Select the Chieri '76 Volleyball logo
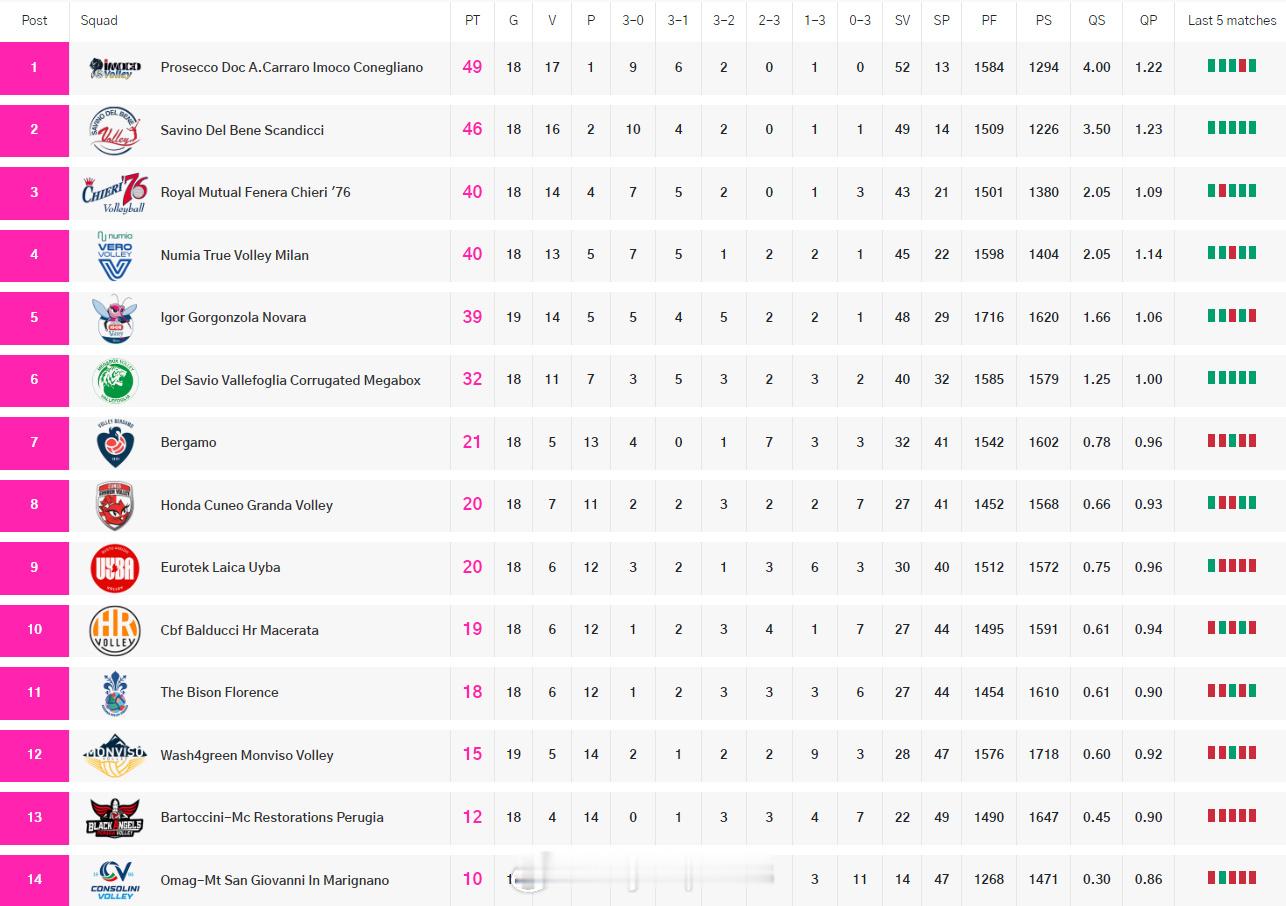Viewport: 1286px width, 906px height. point(115,192)
